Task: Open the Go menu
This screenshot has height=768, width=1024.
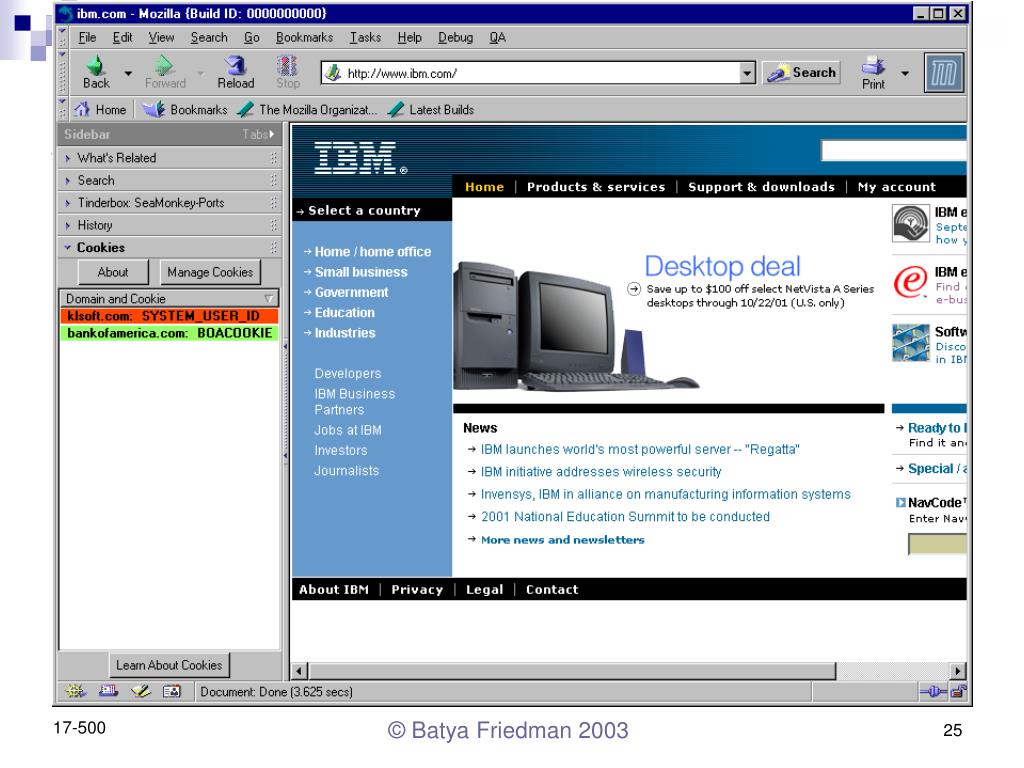Action: (251, 37)
